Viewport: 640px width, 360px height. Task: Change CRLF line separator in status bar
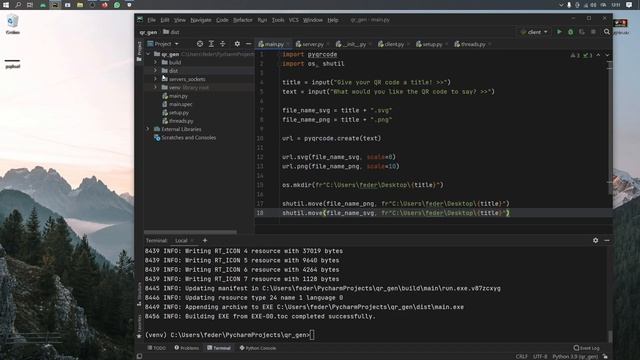(x=521, y=356)
